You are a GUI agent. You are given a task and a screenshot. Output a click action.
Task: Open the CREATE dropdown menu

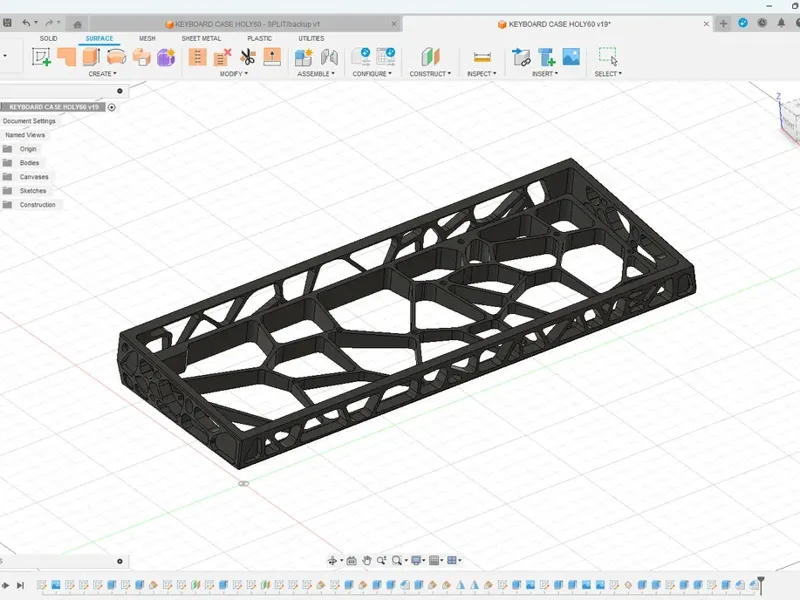(x=103, y=74)
